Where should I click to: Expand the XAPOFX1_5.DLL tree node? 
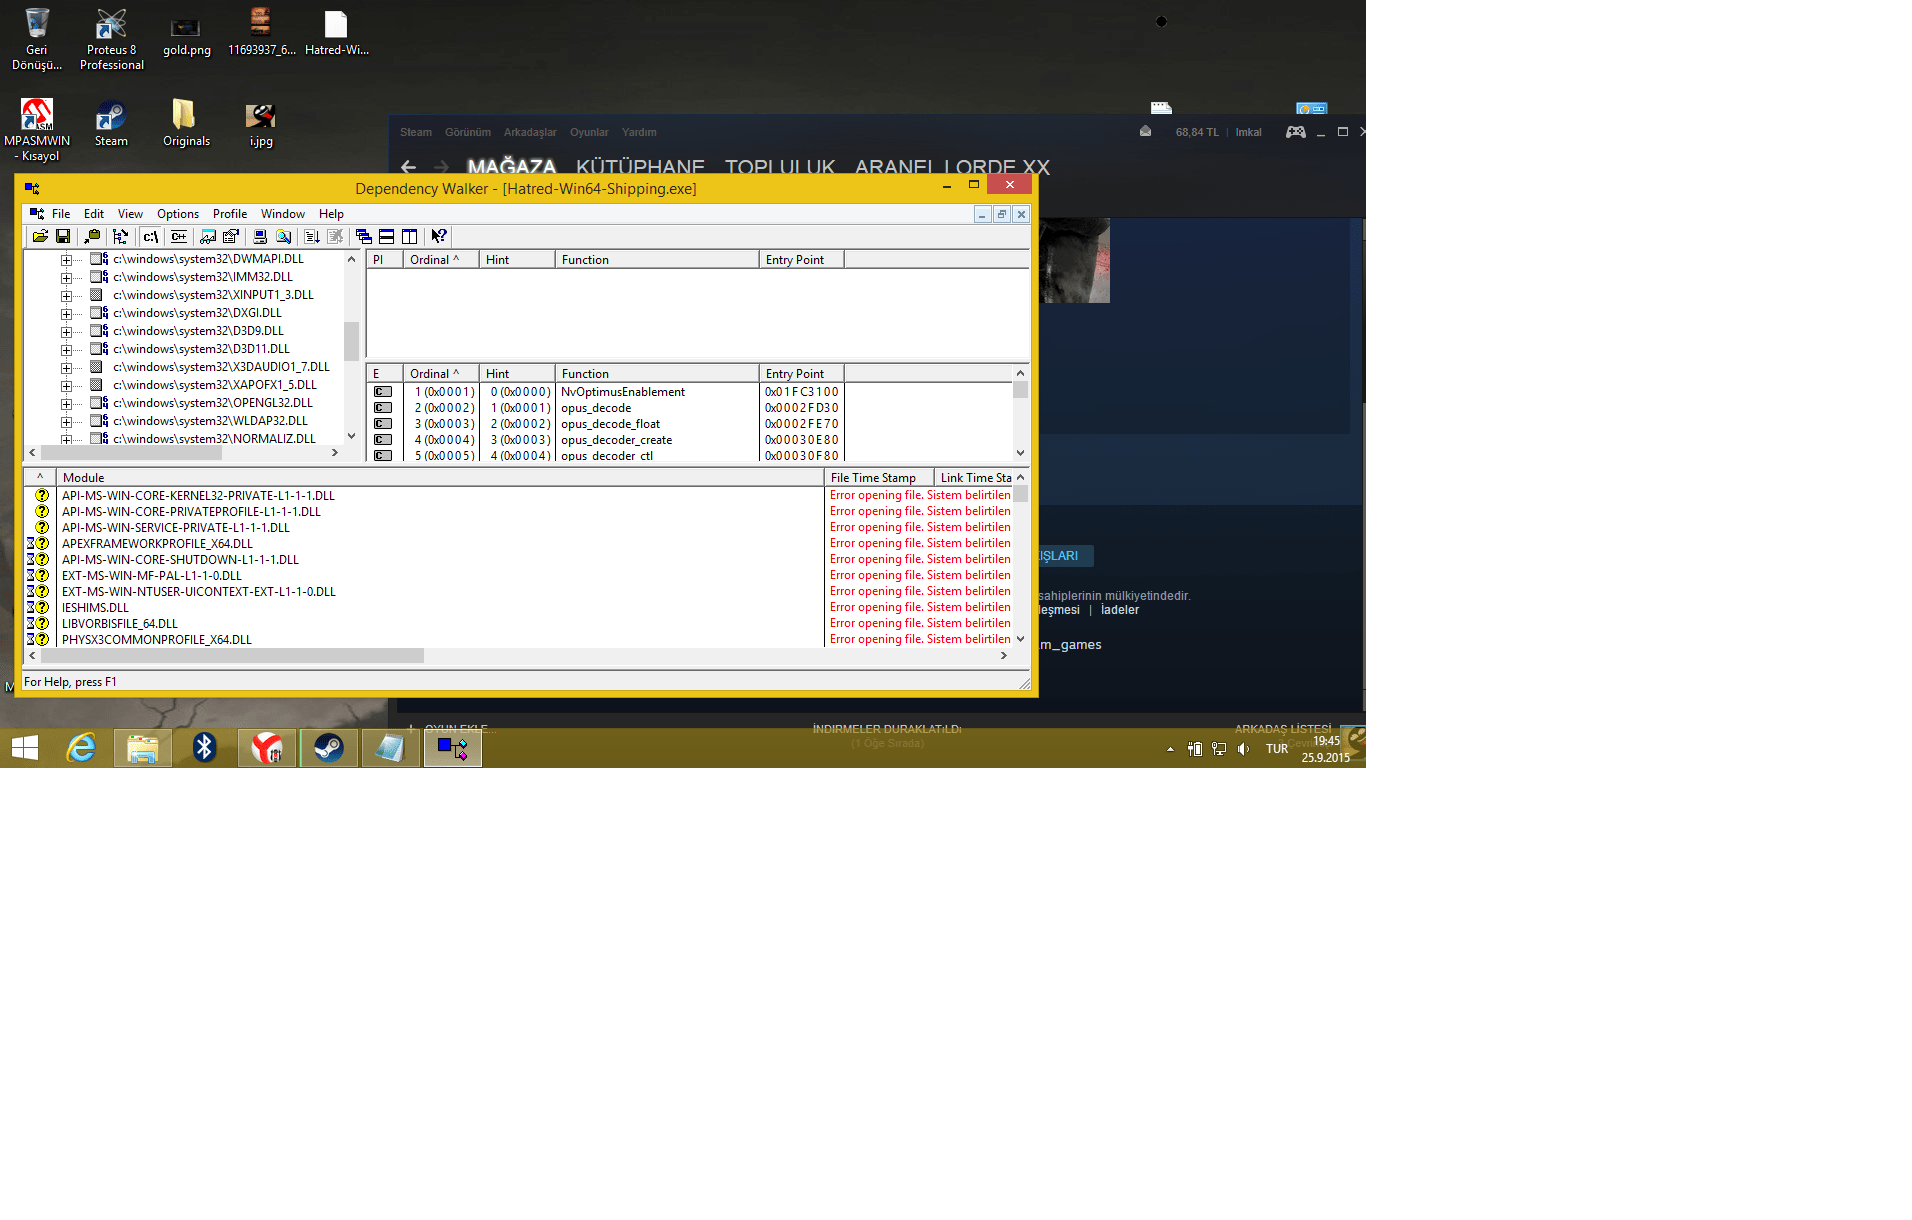click(66, 386)
